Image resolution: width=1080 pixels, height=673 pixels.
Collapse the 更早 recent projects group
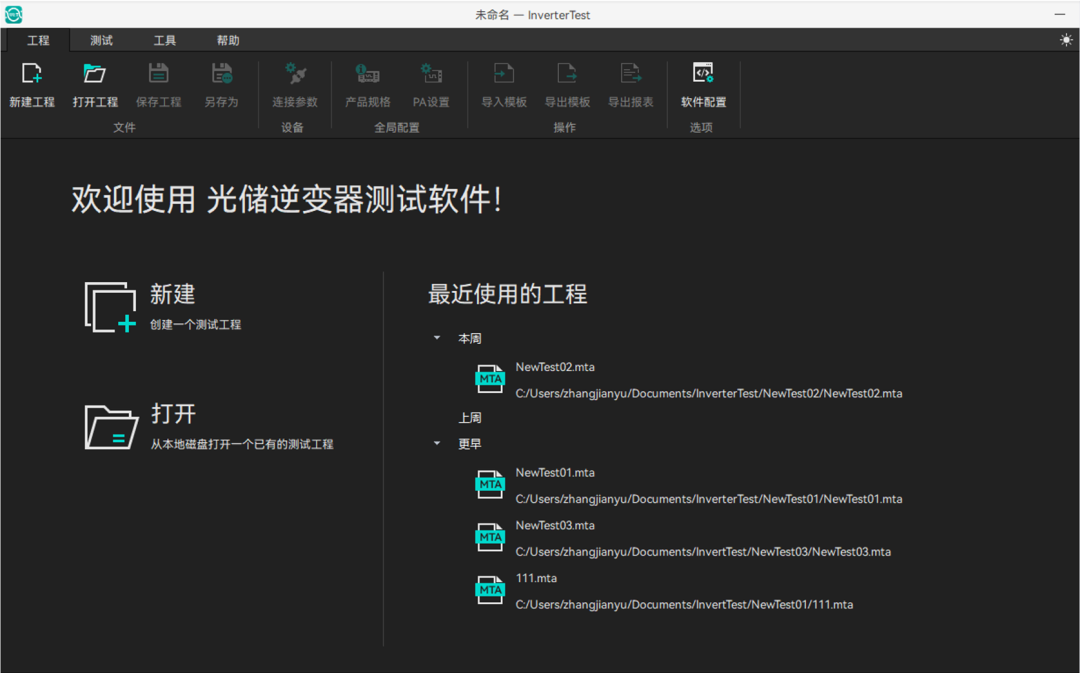click(x=437, y=443)
